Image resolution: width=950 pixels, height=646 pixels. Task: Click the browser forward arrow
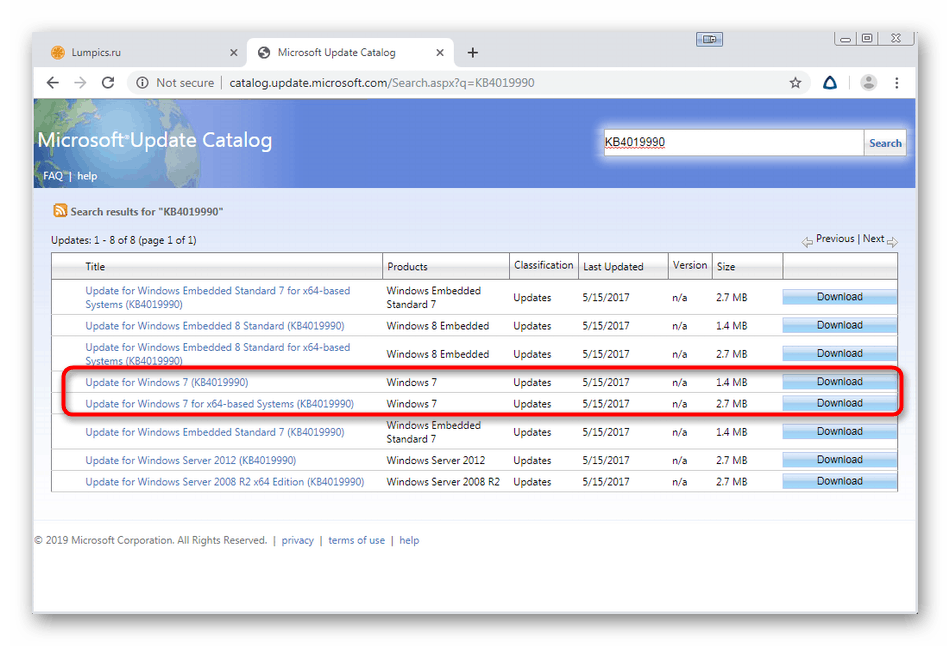[x=81, y=83]
